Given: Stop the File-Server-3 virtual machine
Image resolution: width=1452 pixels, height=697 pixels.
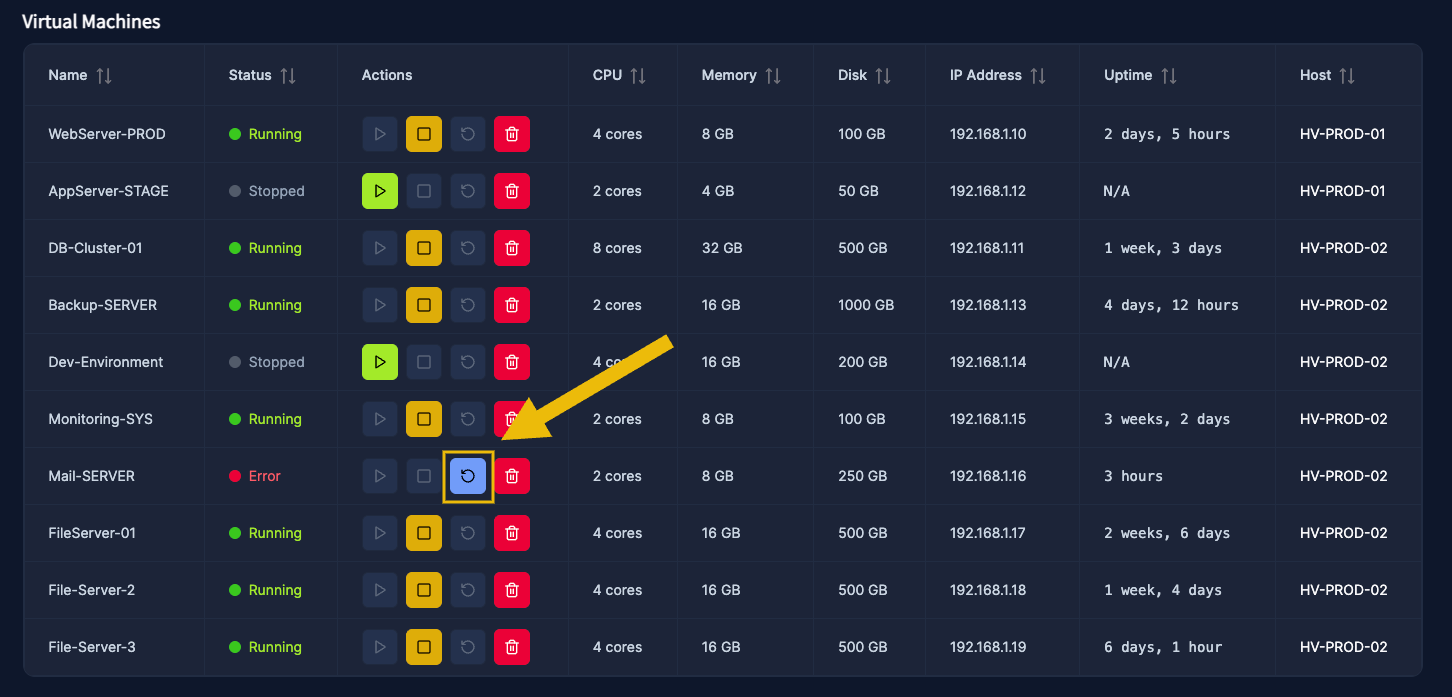Looking at the screenshot, I should coord(424,647).
